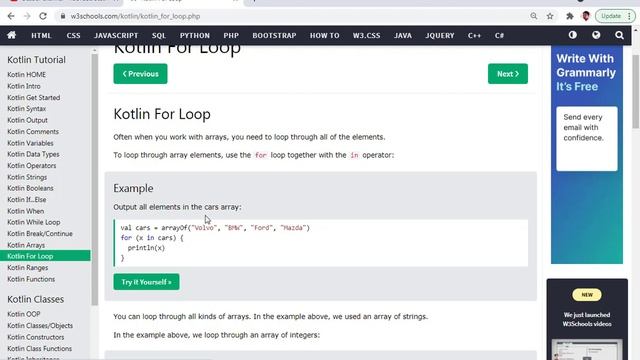
Task: Open HTML in top navigation
Action: [41, 36]
